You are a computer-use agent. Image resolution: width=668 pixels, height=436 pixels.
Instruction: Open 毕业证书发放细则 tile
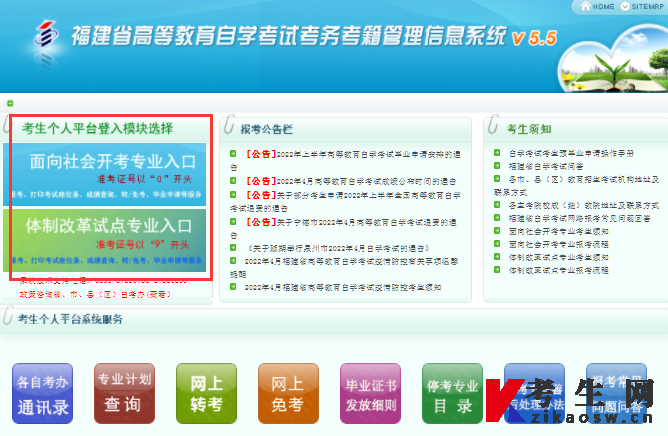coord(370,393)
